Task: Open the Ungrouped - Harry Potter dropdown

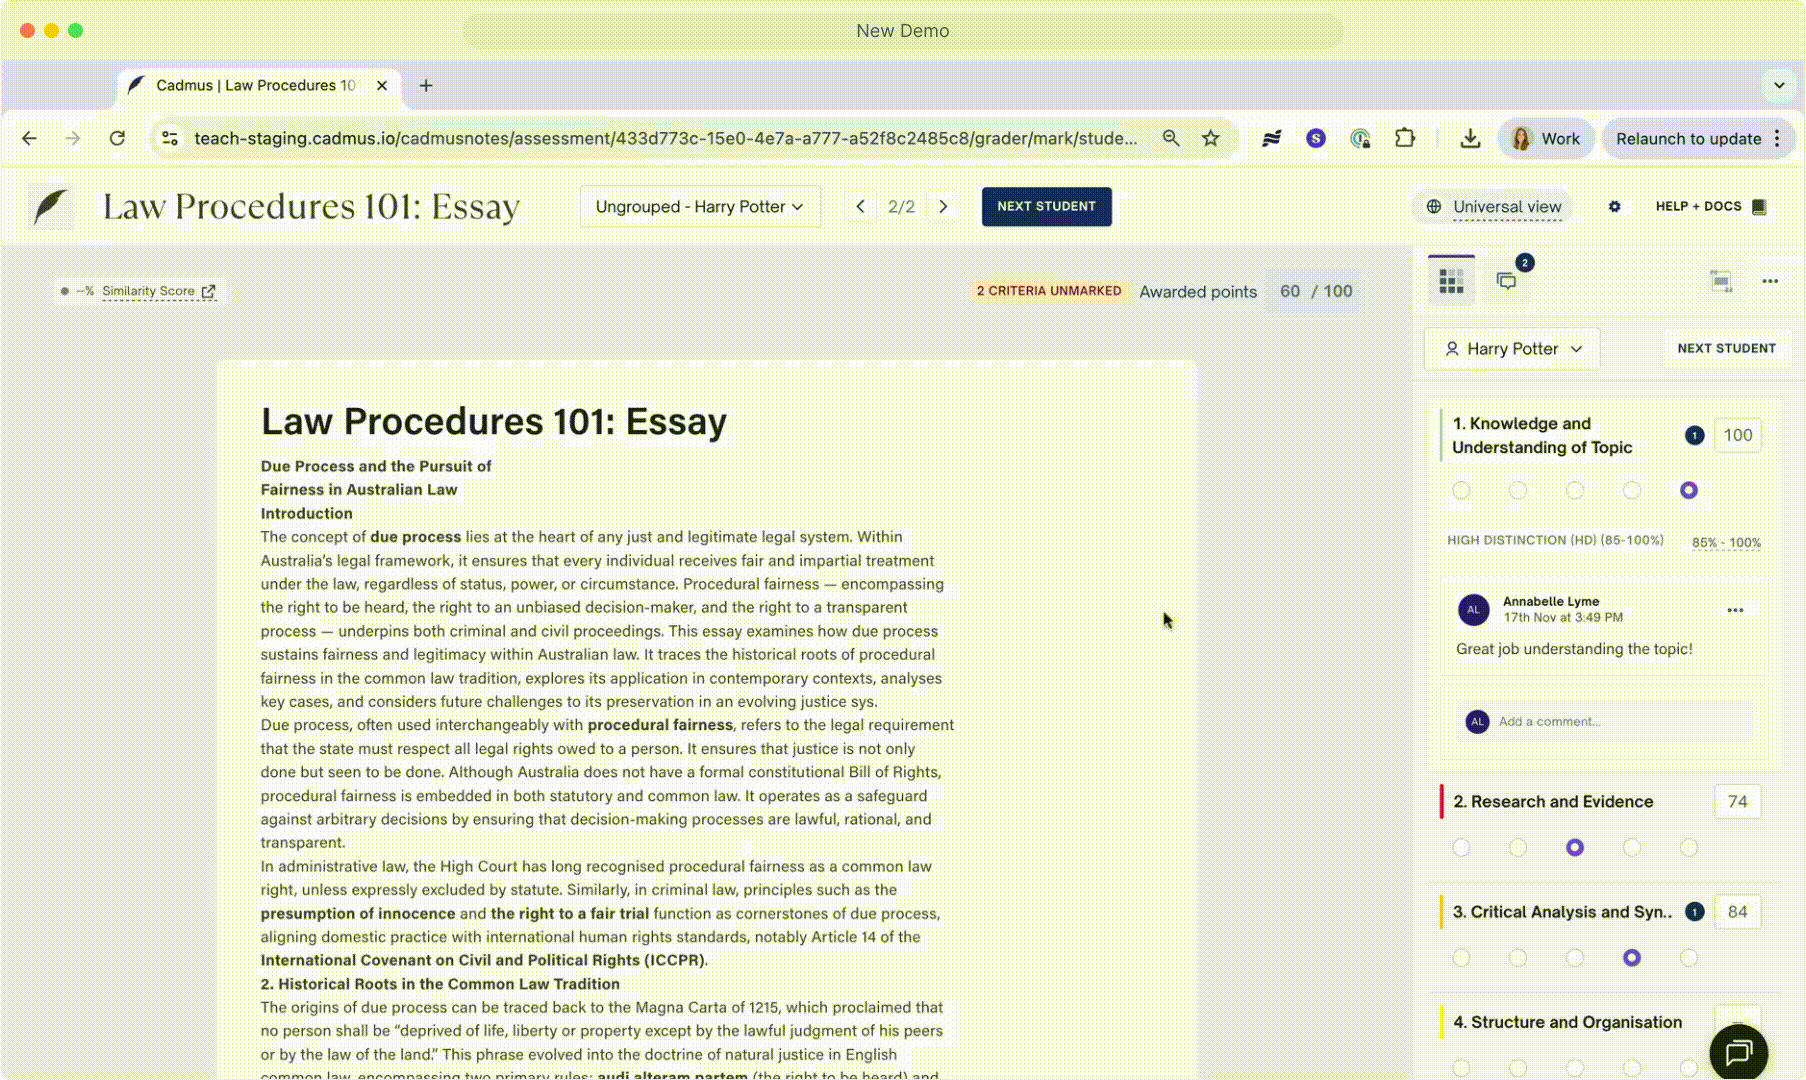Action: coord(700,207)
